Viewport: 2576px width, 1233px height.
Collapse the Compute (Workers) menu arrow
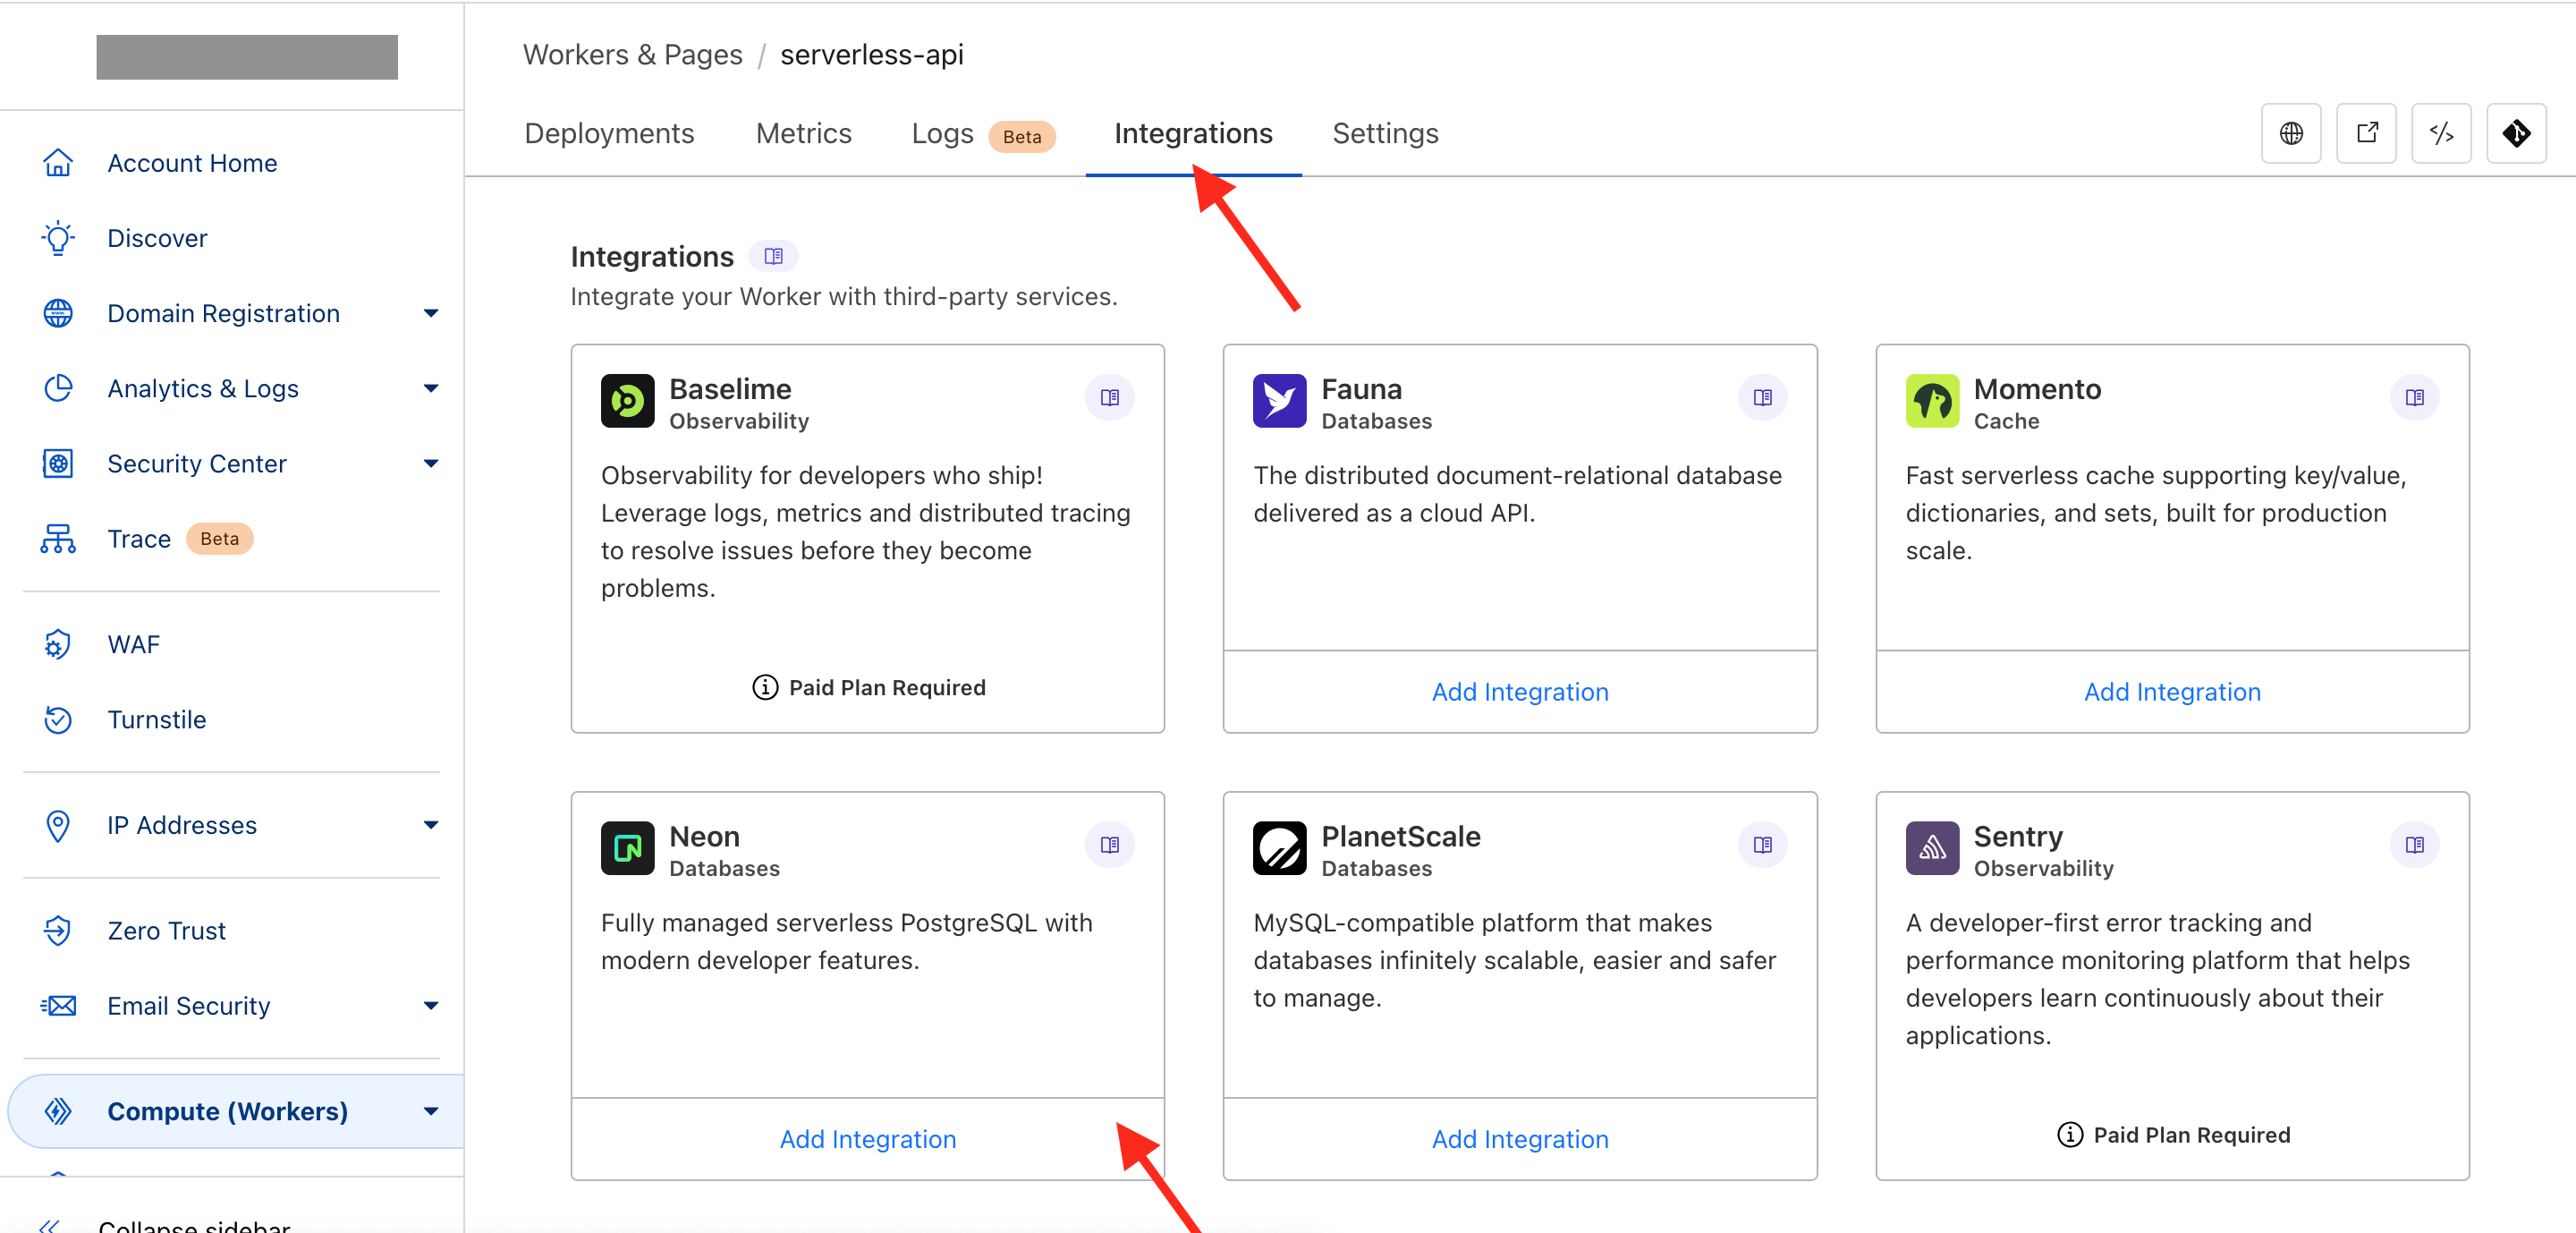[x=430, y=1111]
